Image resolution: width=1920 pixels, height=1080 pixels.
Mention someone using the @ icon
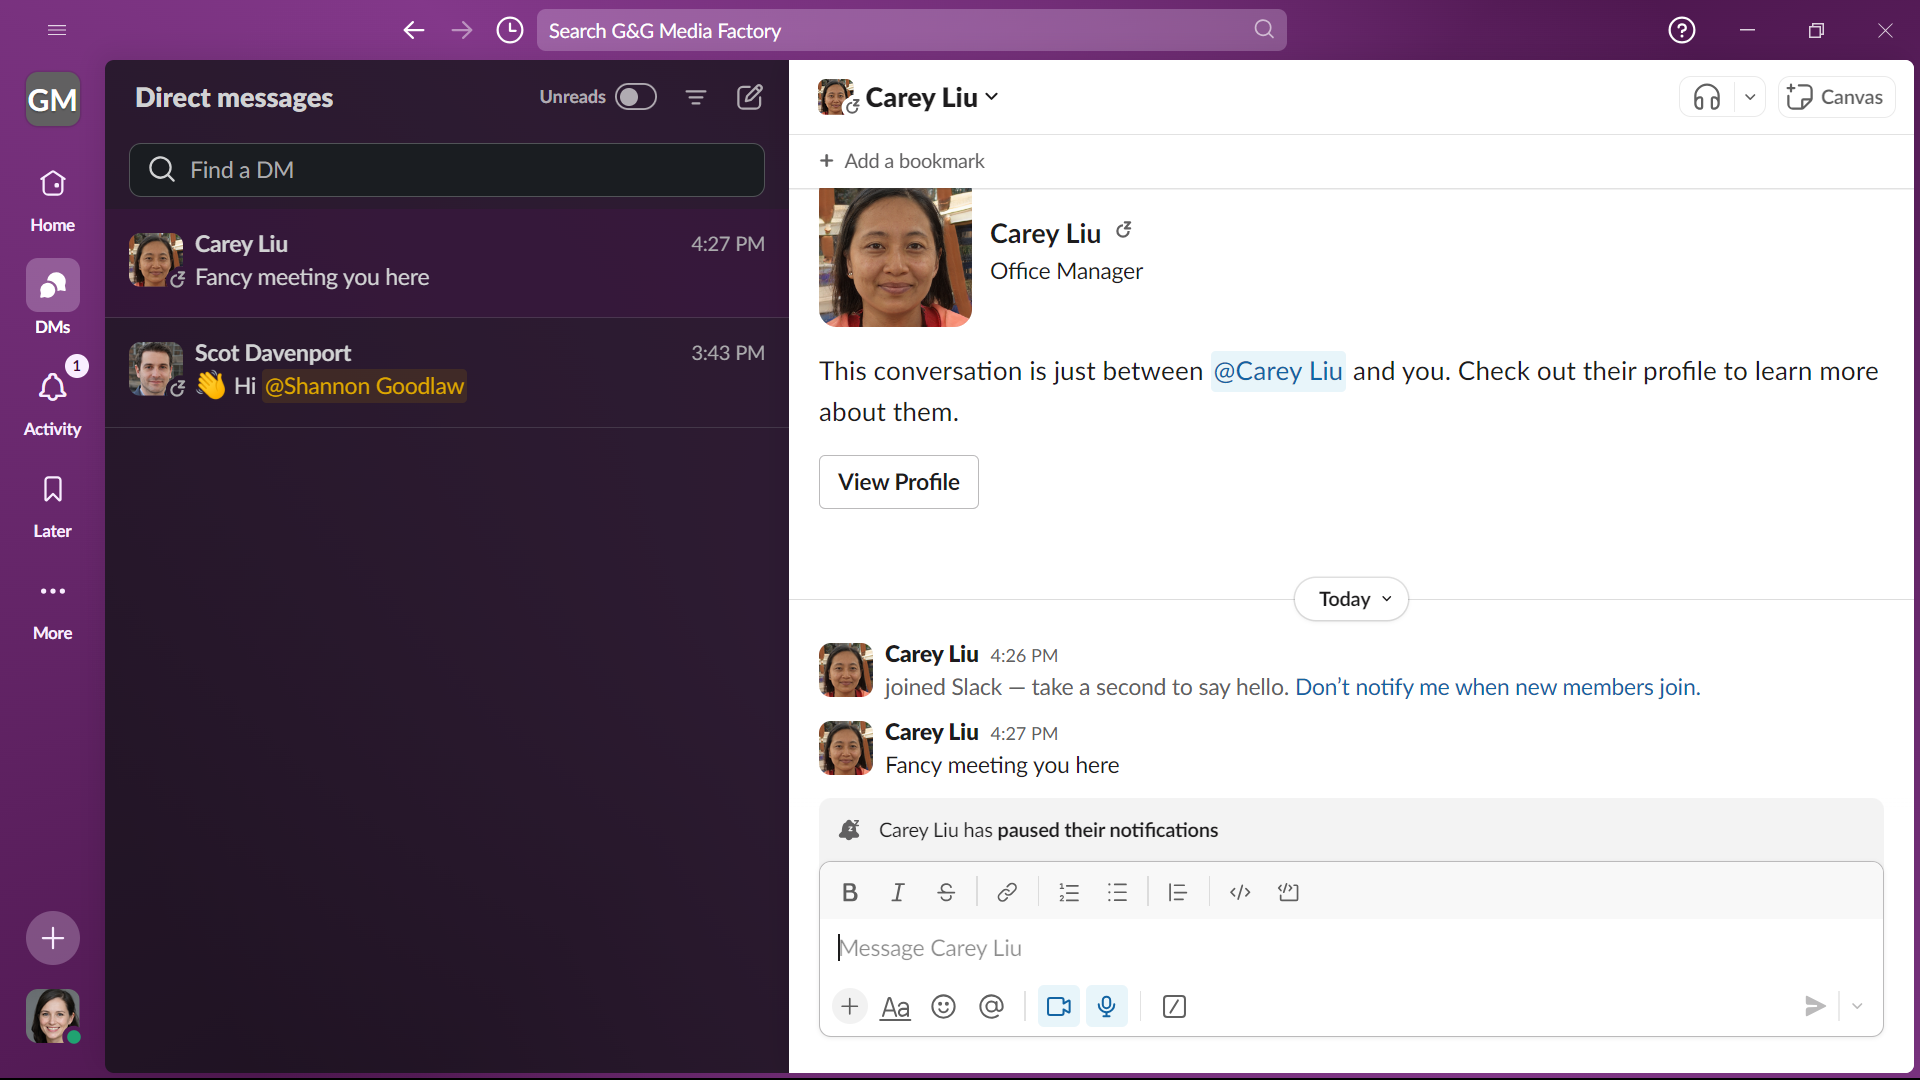pos(991,1006)
